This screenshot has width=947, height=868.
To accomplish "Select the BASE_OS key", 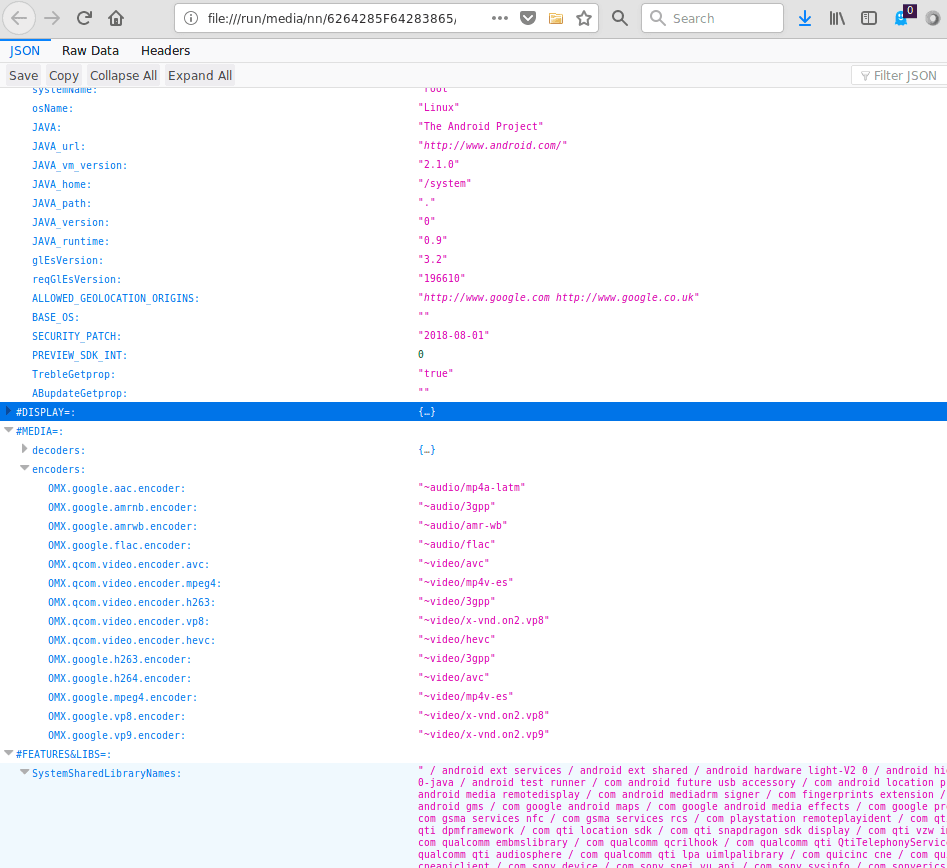I will click(56, 318).
